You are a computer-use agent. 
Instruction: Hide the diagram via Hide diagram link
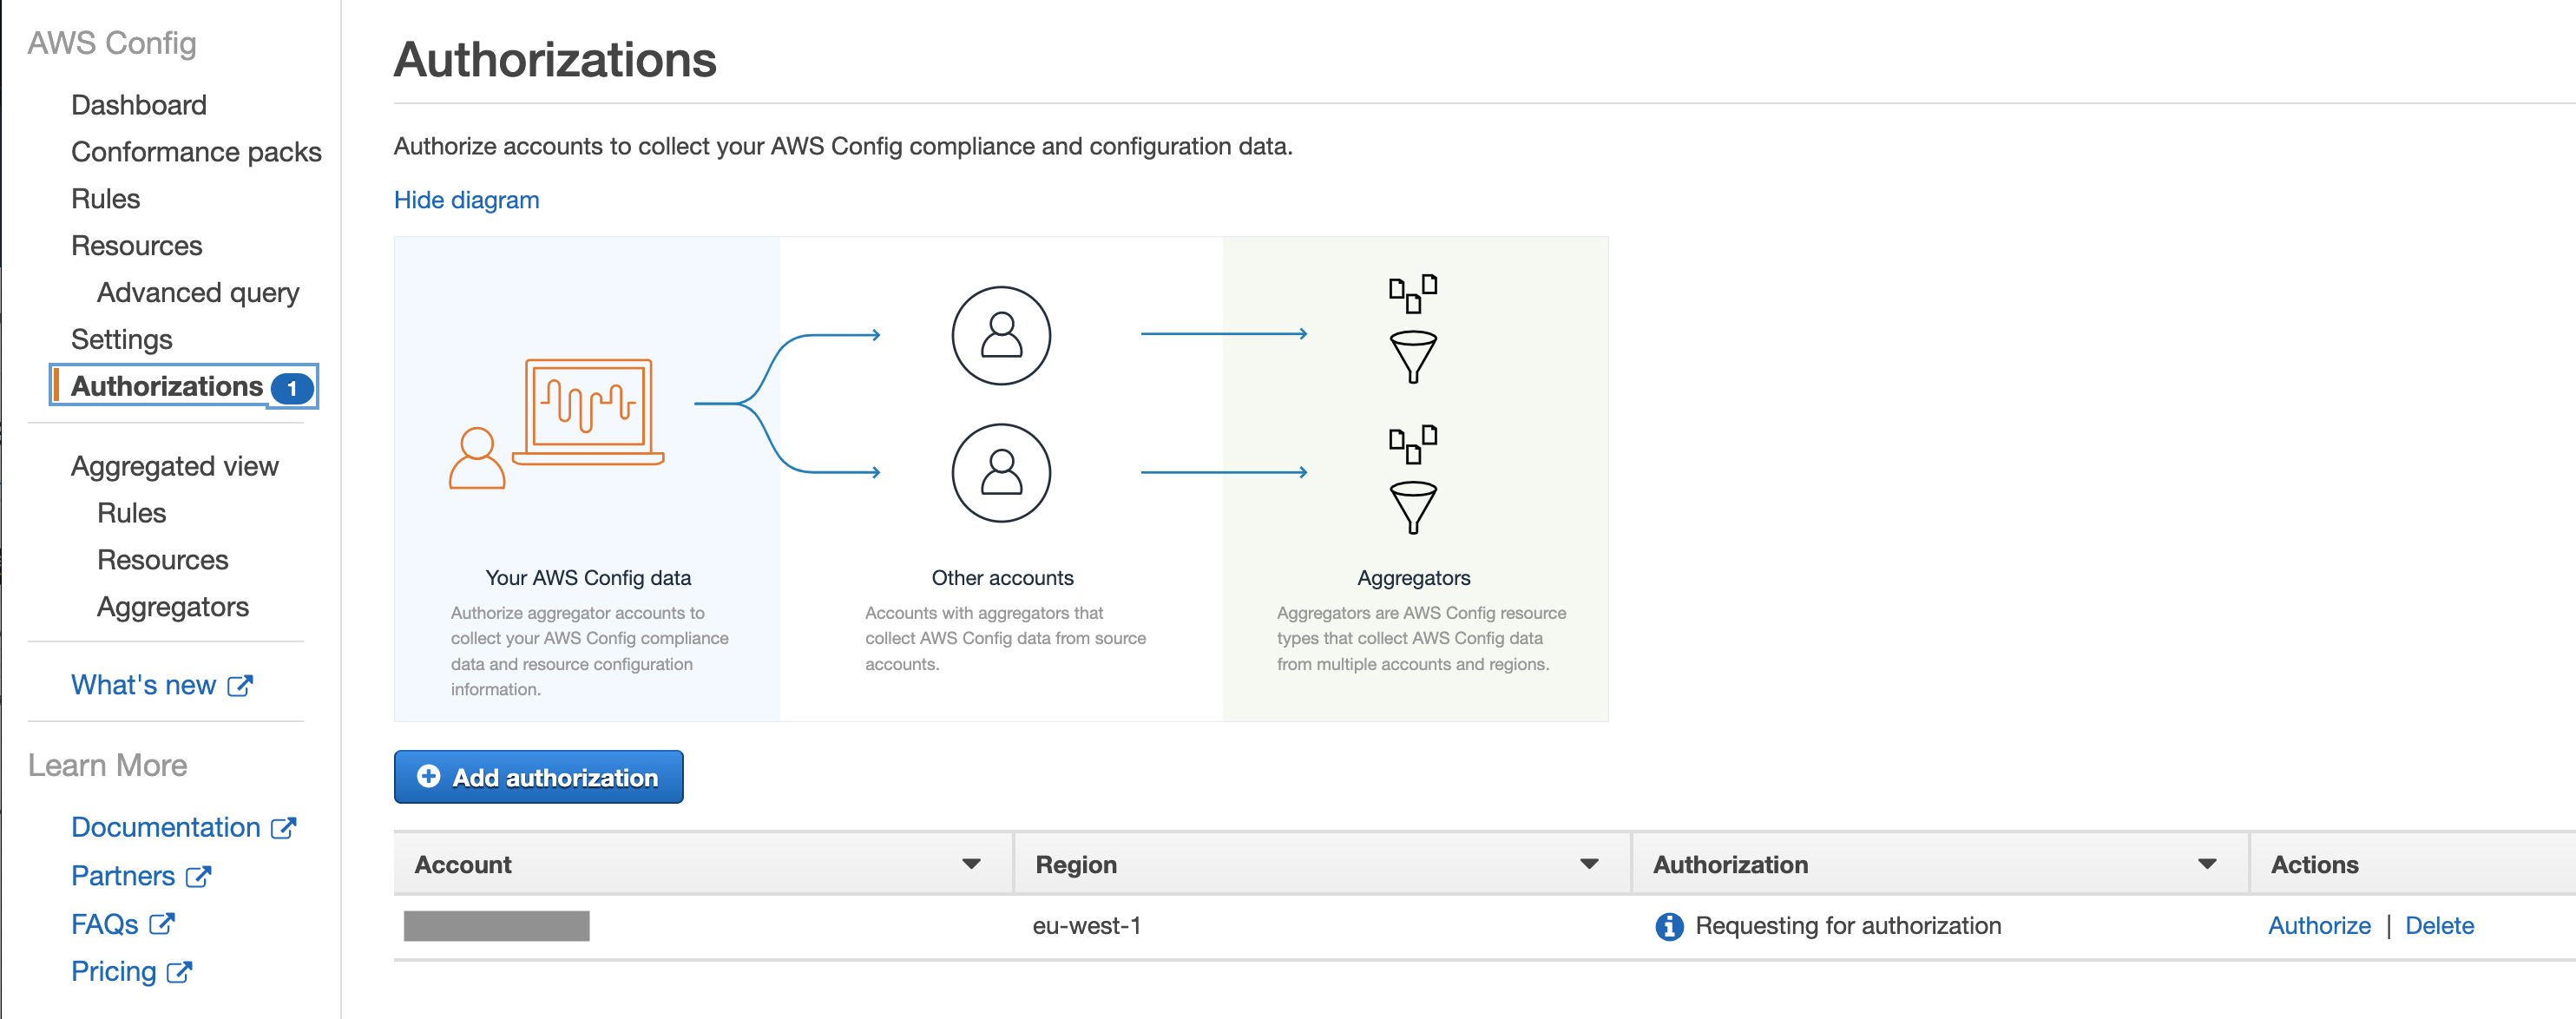click(x=466, y=200)
